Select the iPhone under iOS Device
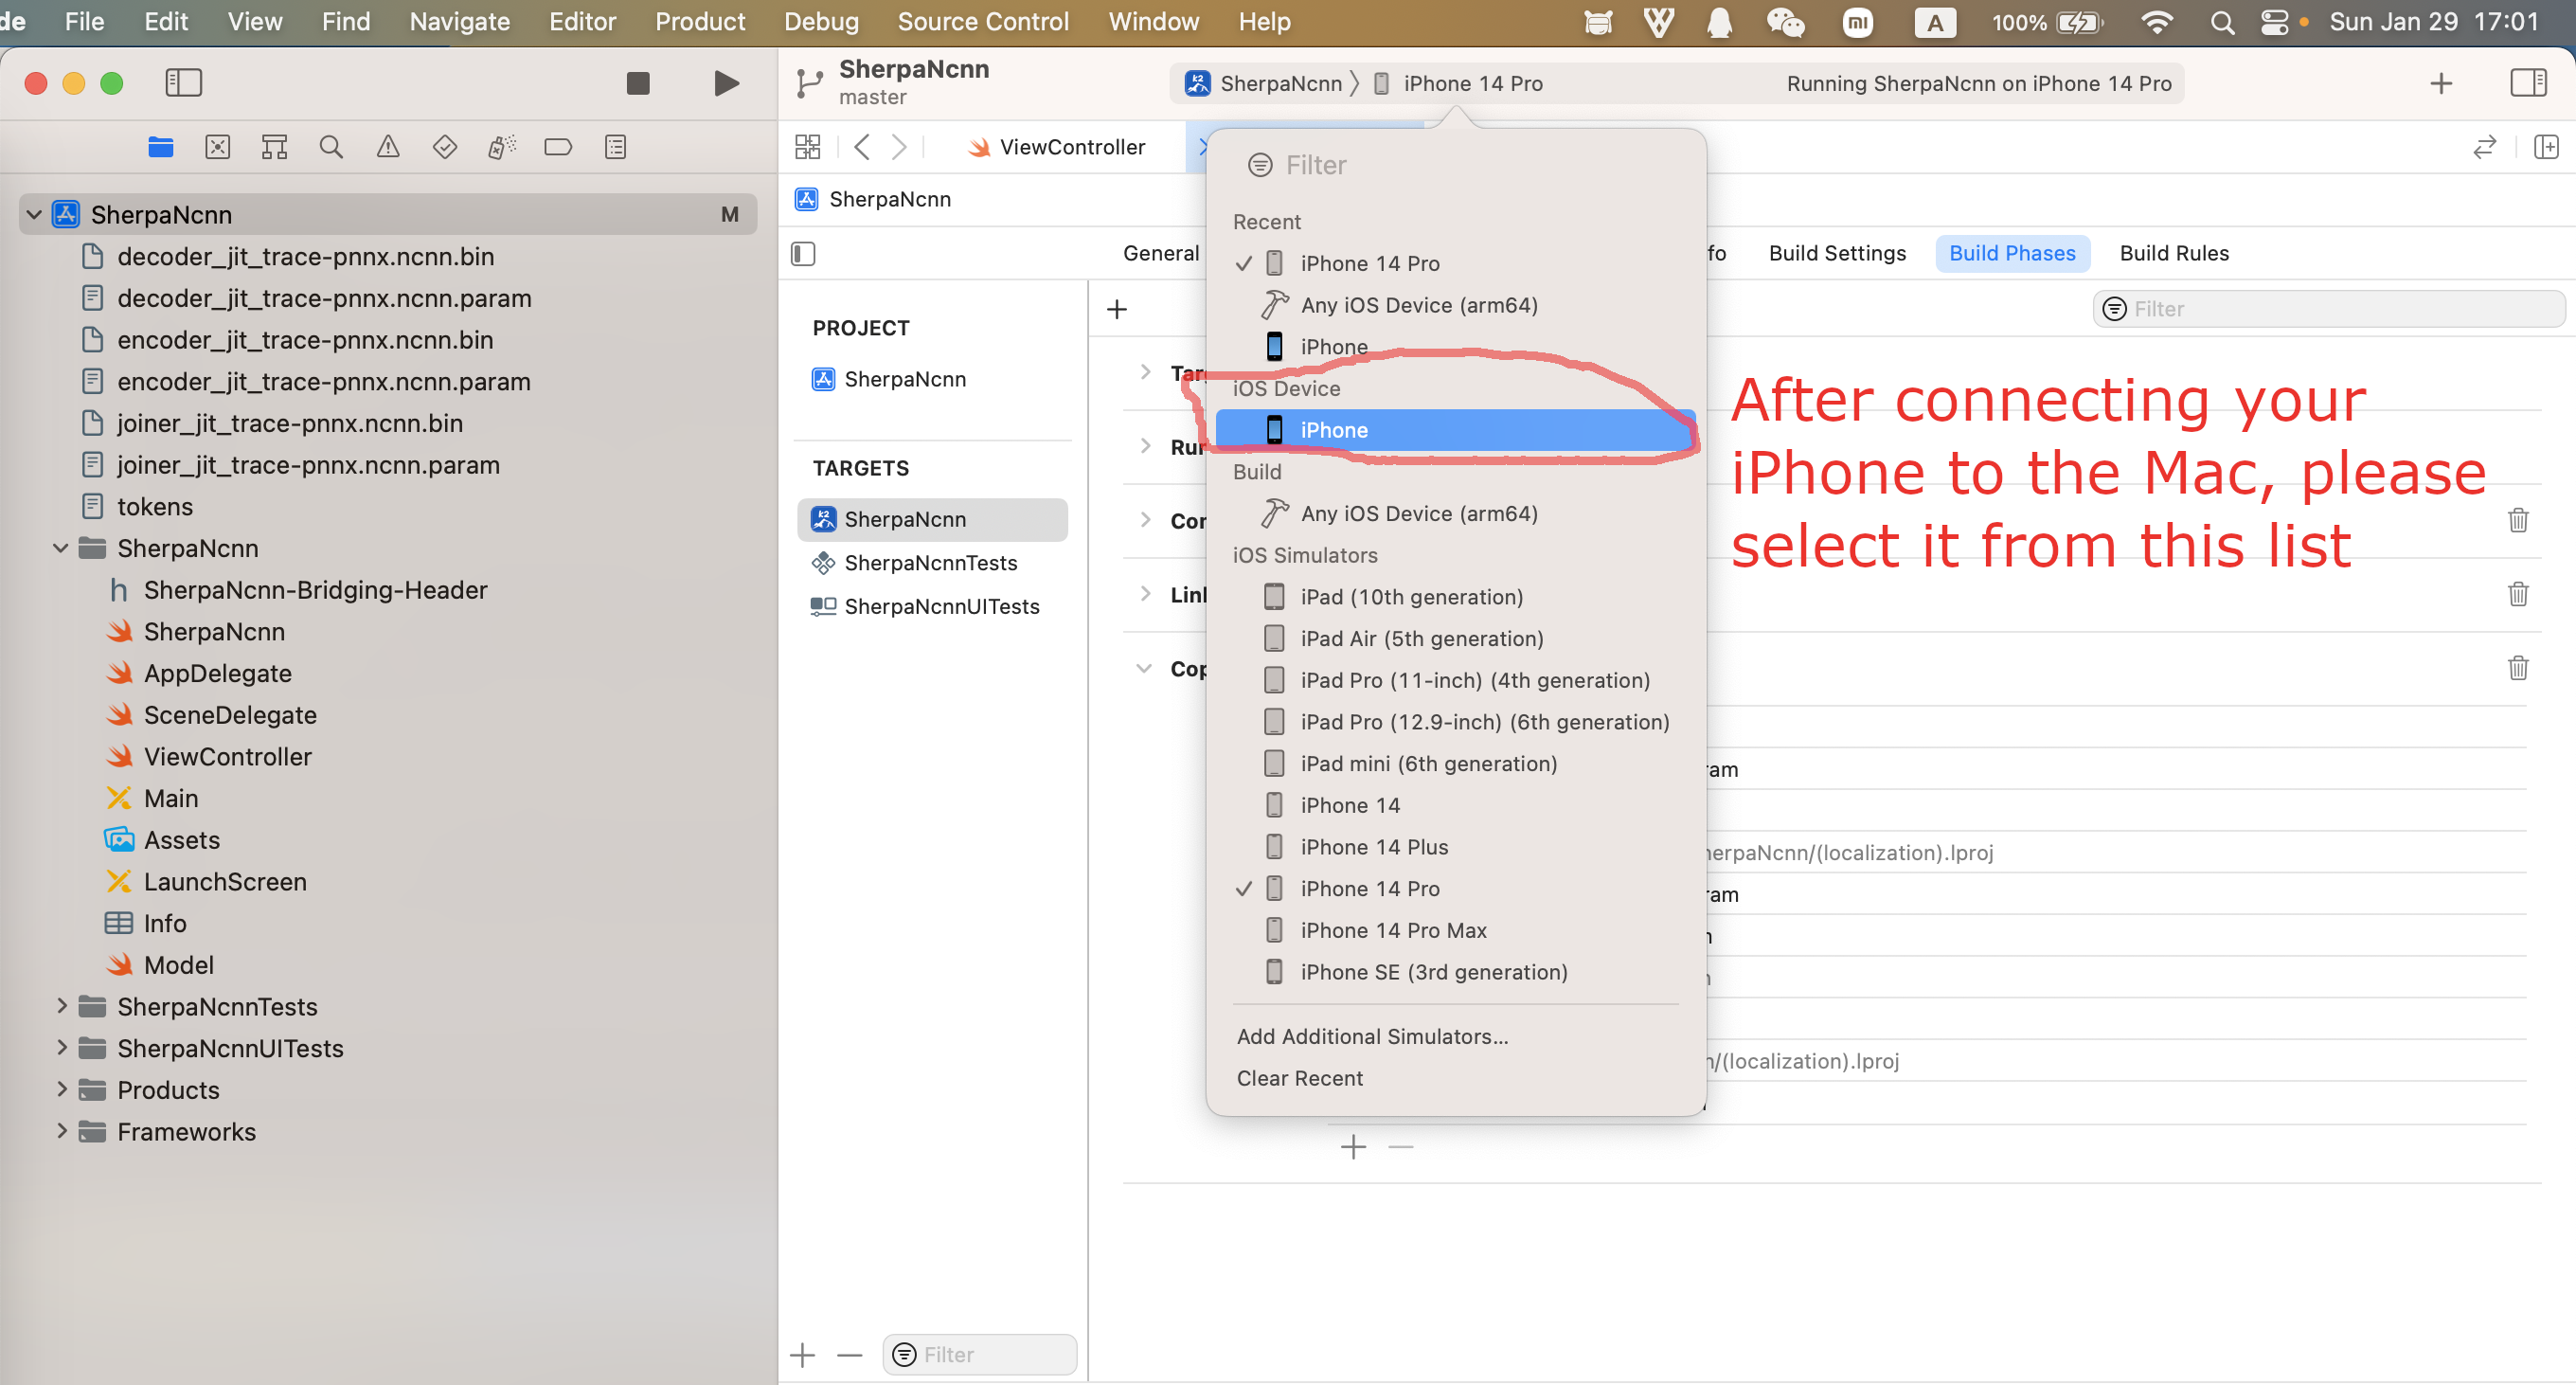Screen dimensions: 2576x1385 (1455, 430)
